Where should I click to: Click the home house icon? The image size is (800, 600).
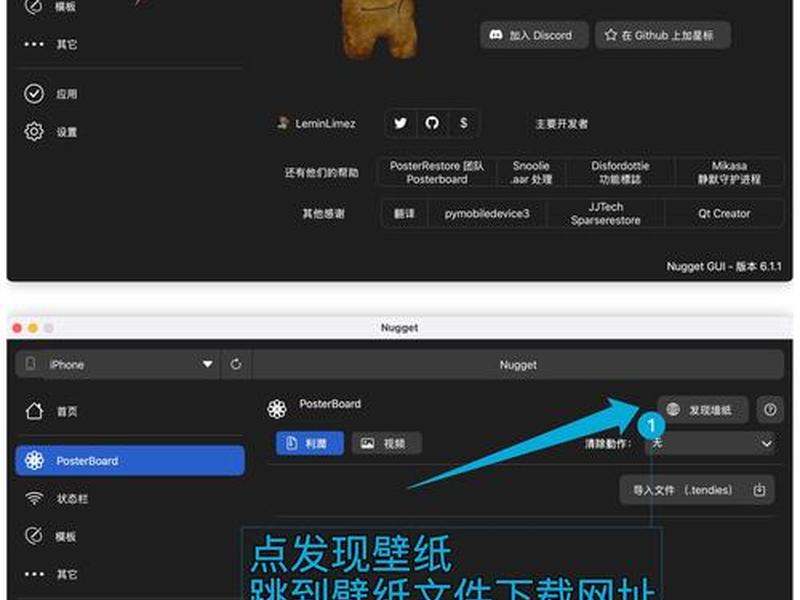pyautogui.click(x=34, y=411)
